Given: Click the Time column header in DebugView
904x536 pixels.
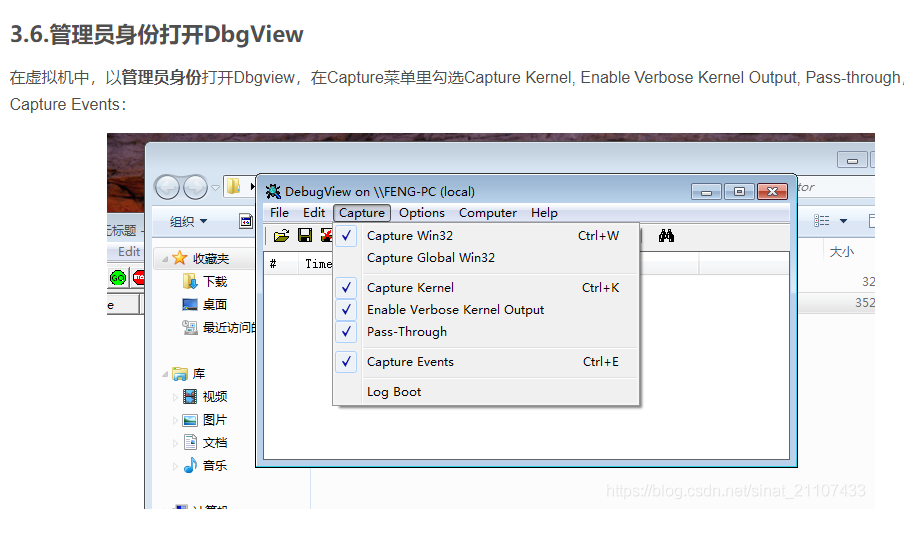Looking at the screenshot, I should [318, 264].
